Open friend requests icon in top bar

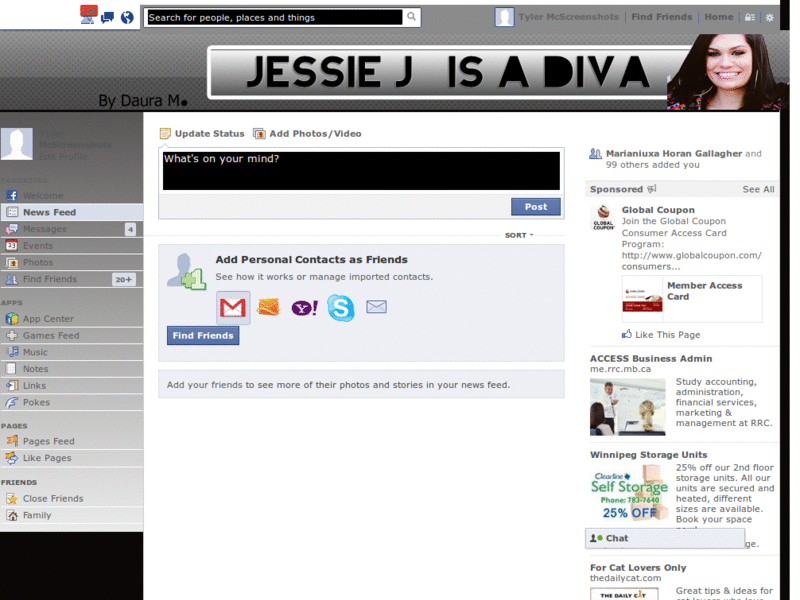click(x=88, y=15)
